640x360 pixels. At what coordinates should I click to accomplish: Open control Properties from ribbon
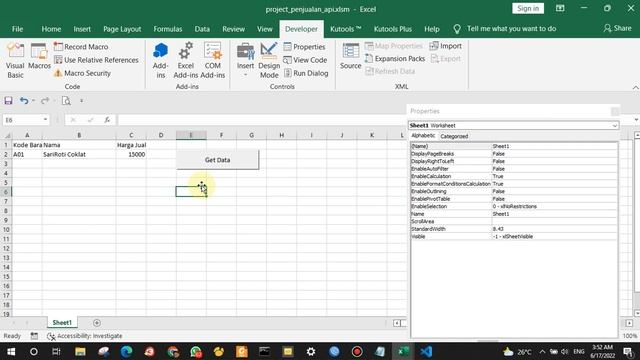pyautogui.click(x=304, y=47)
